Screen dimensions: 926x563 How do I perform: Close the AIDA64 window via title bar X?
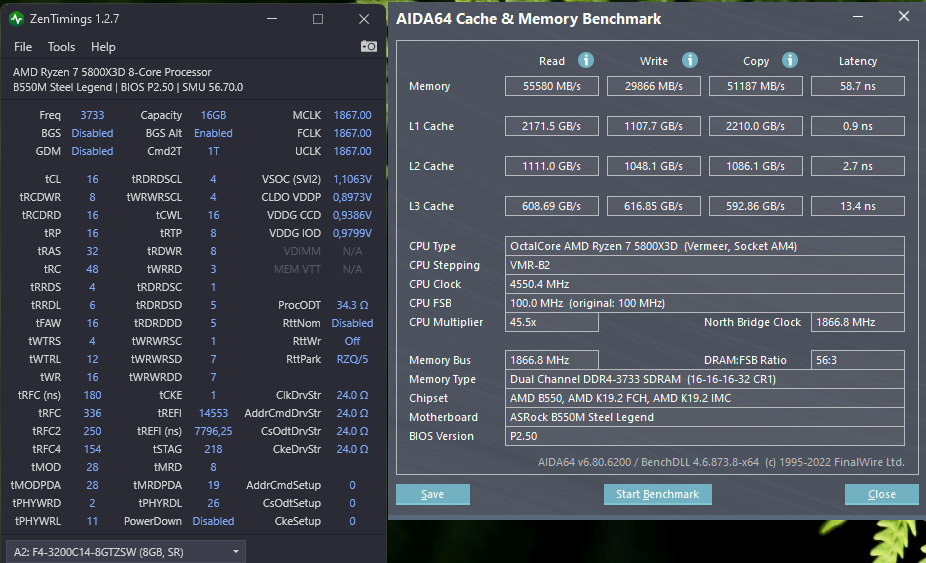[904, 17]
